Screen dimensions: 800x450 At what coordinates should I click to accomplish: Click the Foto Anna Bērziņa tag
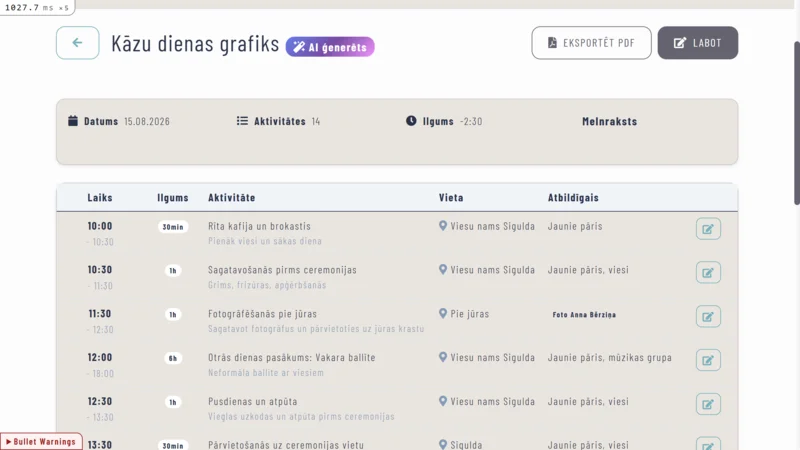coord(584,315)
